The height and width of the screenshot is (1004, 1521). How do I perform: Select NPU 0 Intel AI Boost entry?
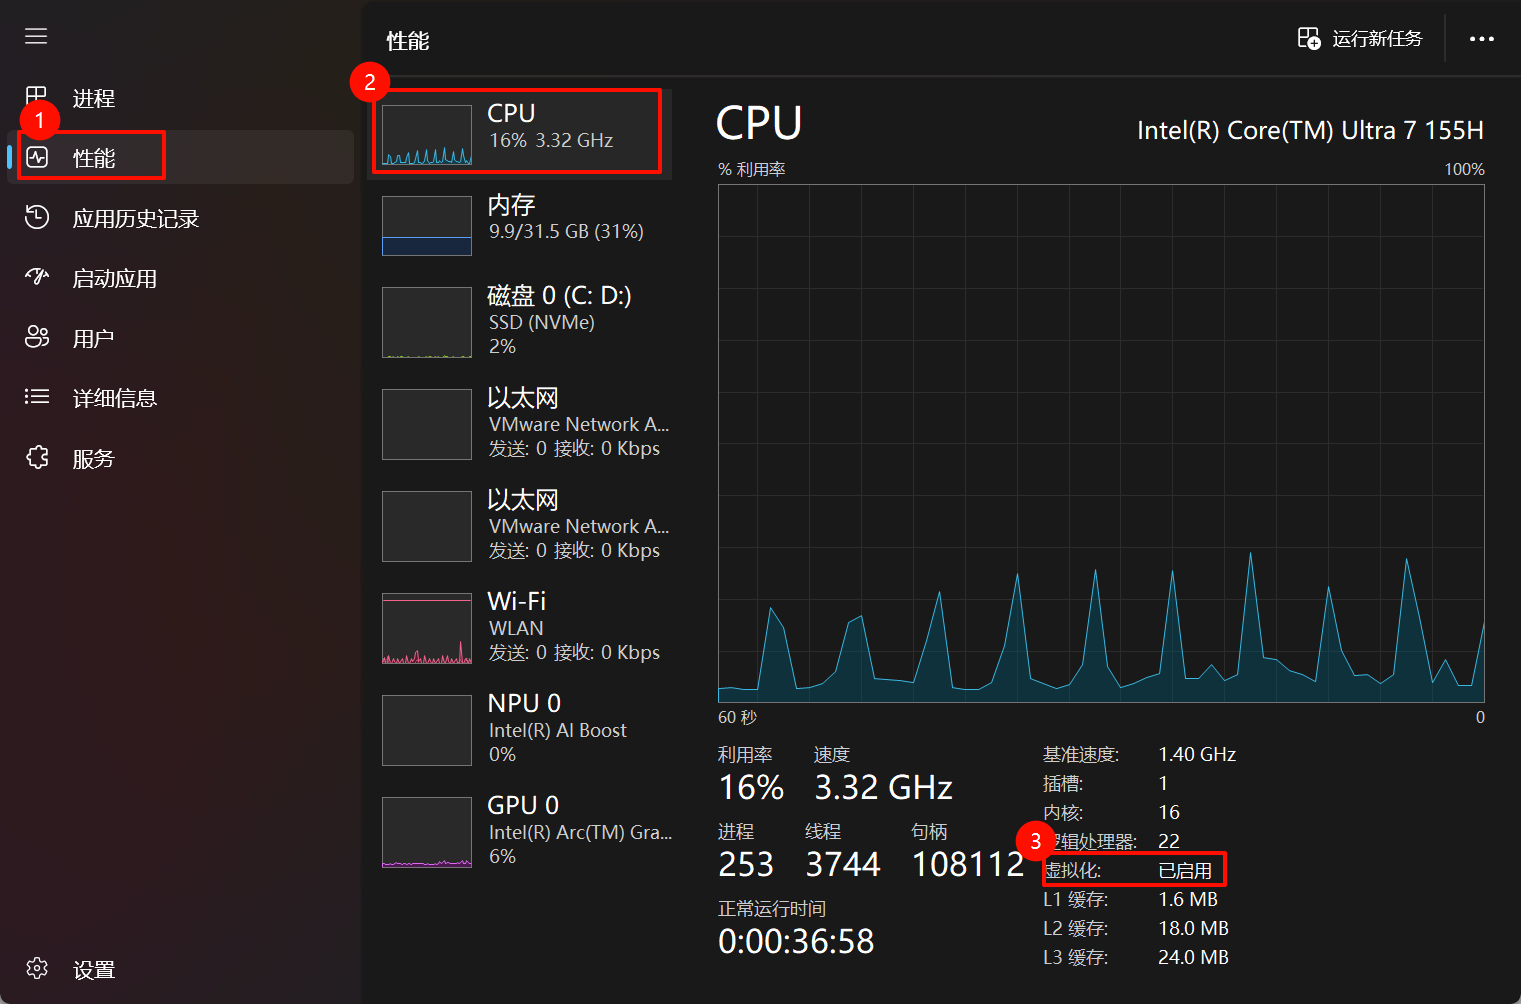click(520, 729)
